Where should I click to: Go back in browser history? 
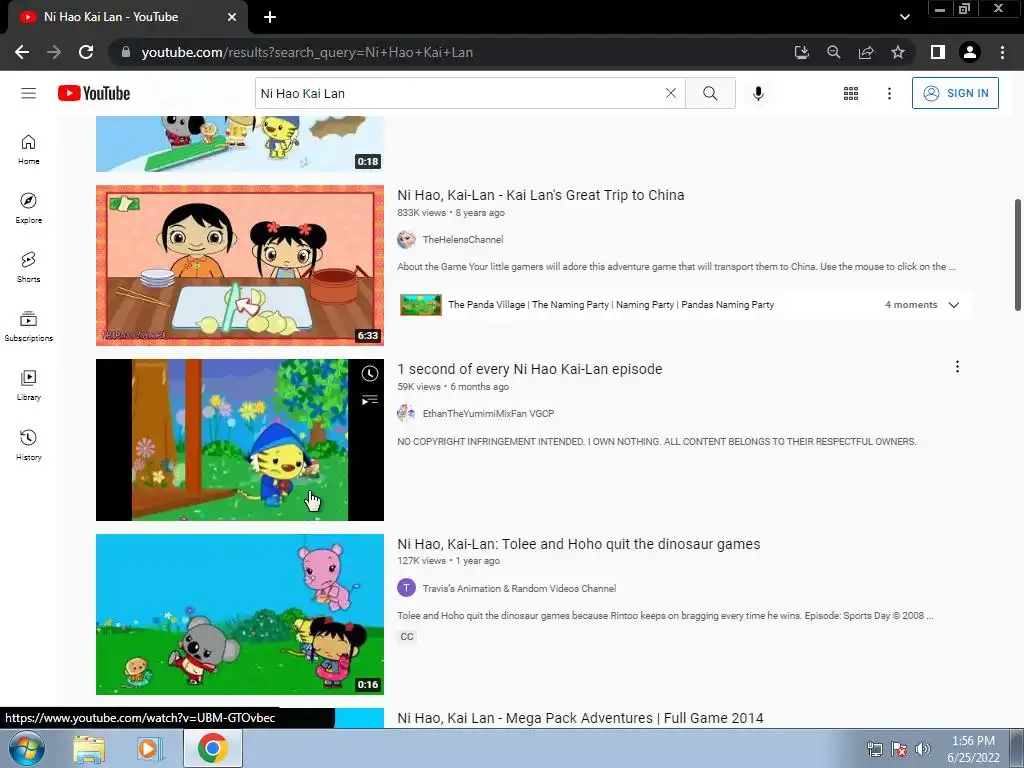pos(22,52)
